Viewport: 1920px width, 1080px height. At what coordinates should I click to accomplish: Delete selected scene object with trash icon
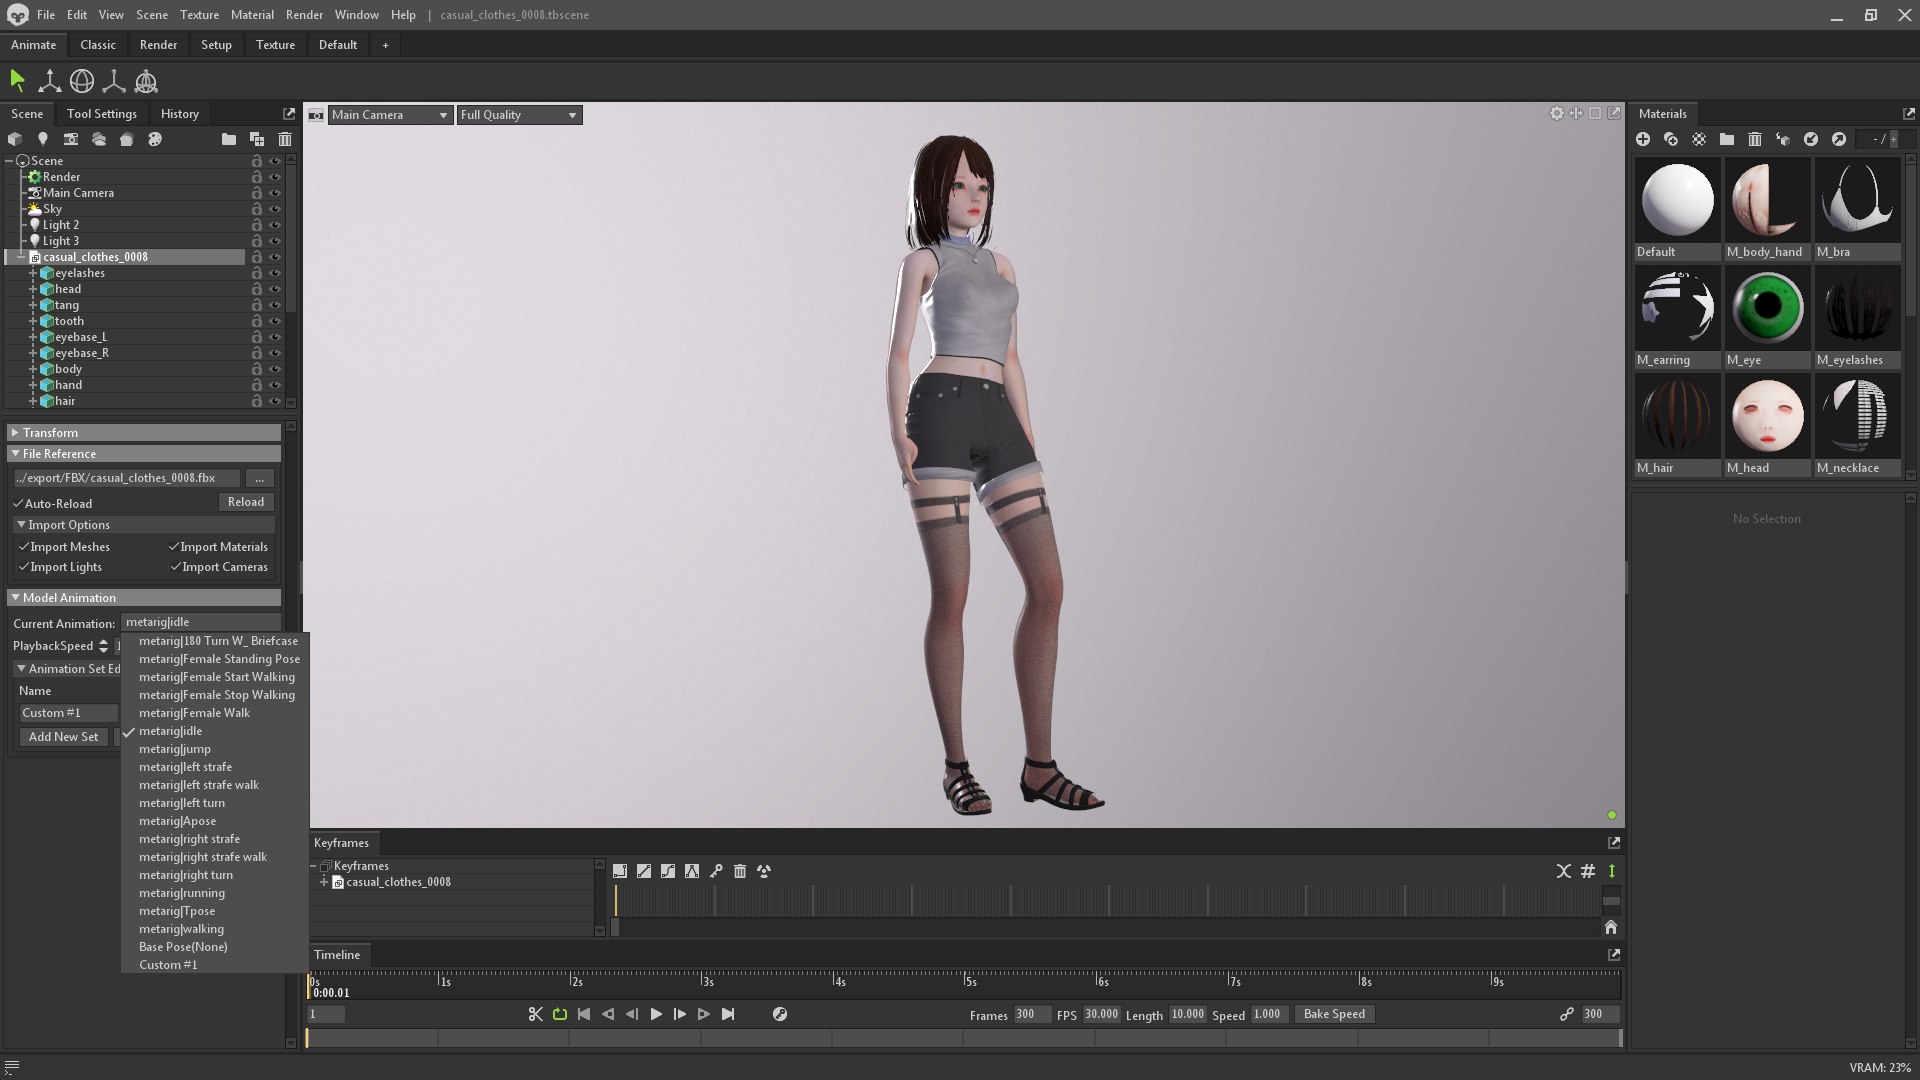285,139
